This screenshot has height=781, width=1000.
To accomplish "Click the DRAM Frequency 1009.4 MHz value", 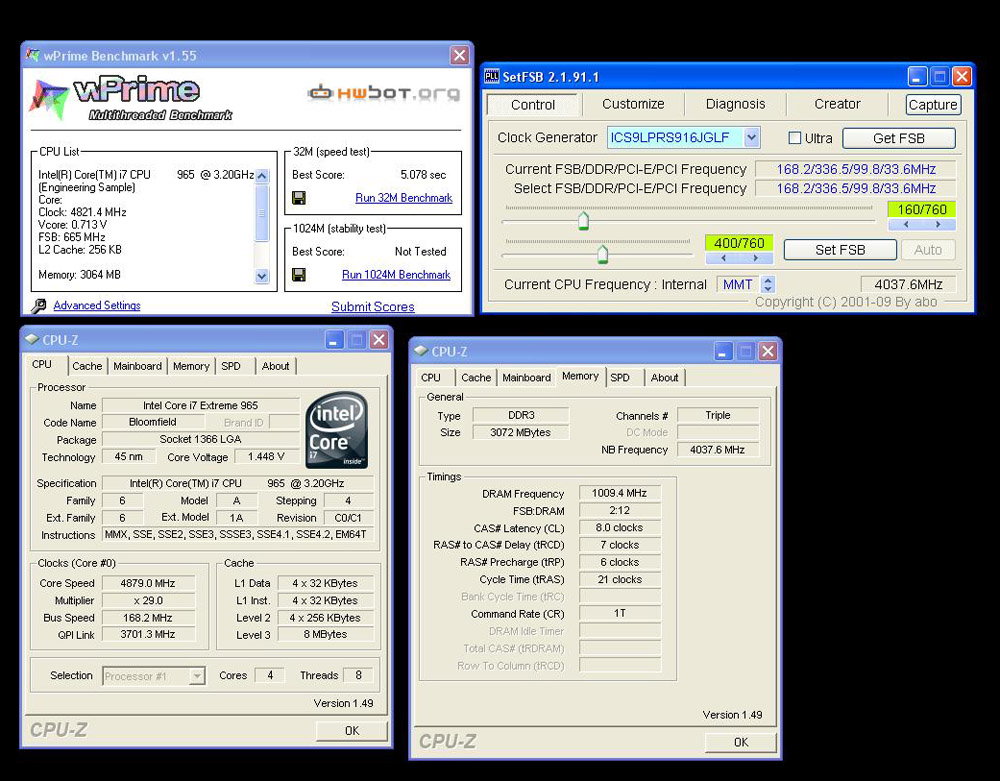I will click(619, 493).
